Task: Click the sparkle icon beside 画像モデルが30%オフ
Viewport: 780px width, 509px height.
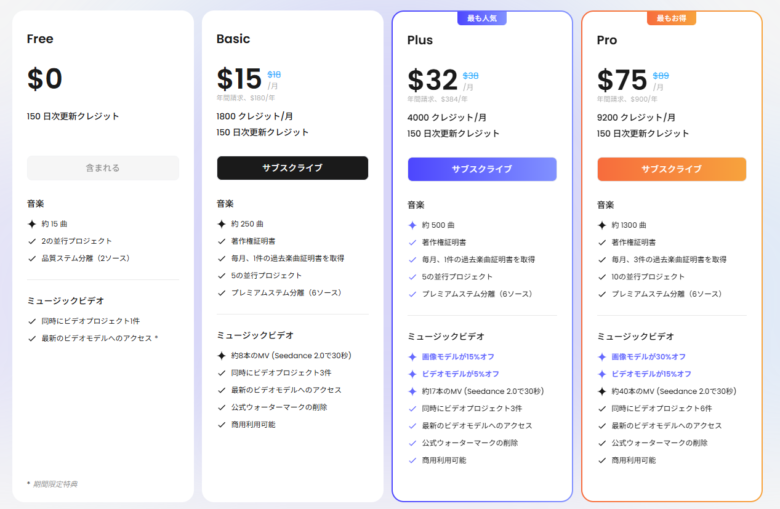Action: pyautogui.click(x=602, y=357)
